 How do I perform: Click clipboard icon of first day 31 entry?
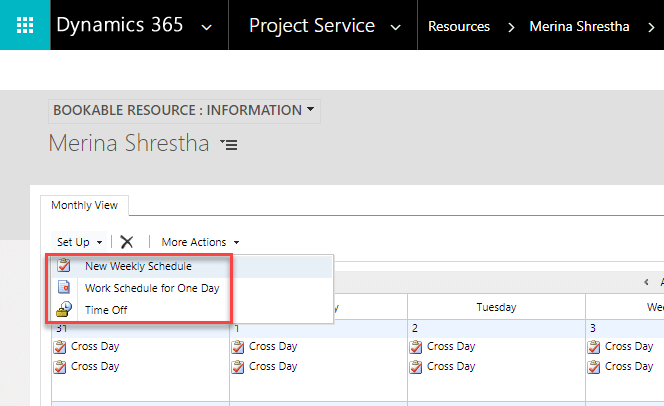[60, 347]
